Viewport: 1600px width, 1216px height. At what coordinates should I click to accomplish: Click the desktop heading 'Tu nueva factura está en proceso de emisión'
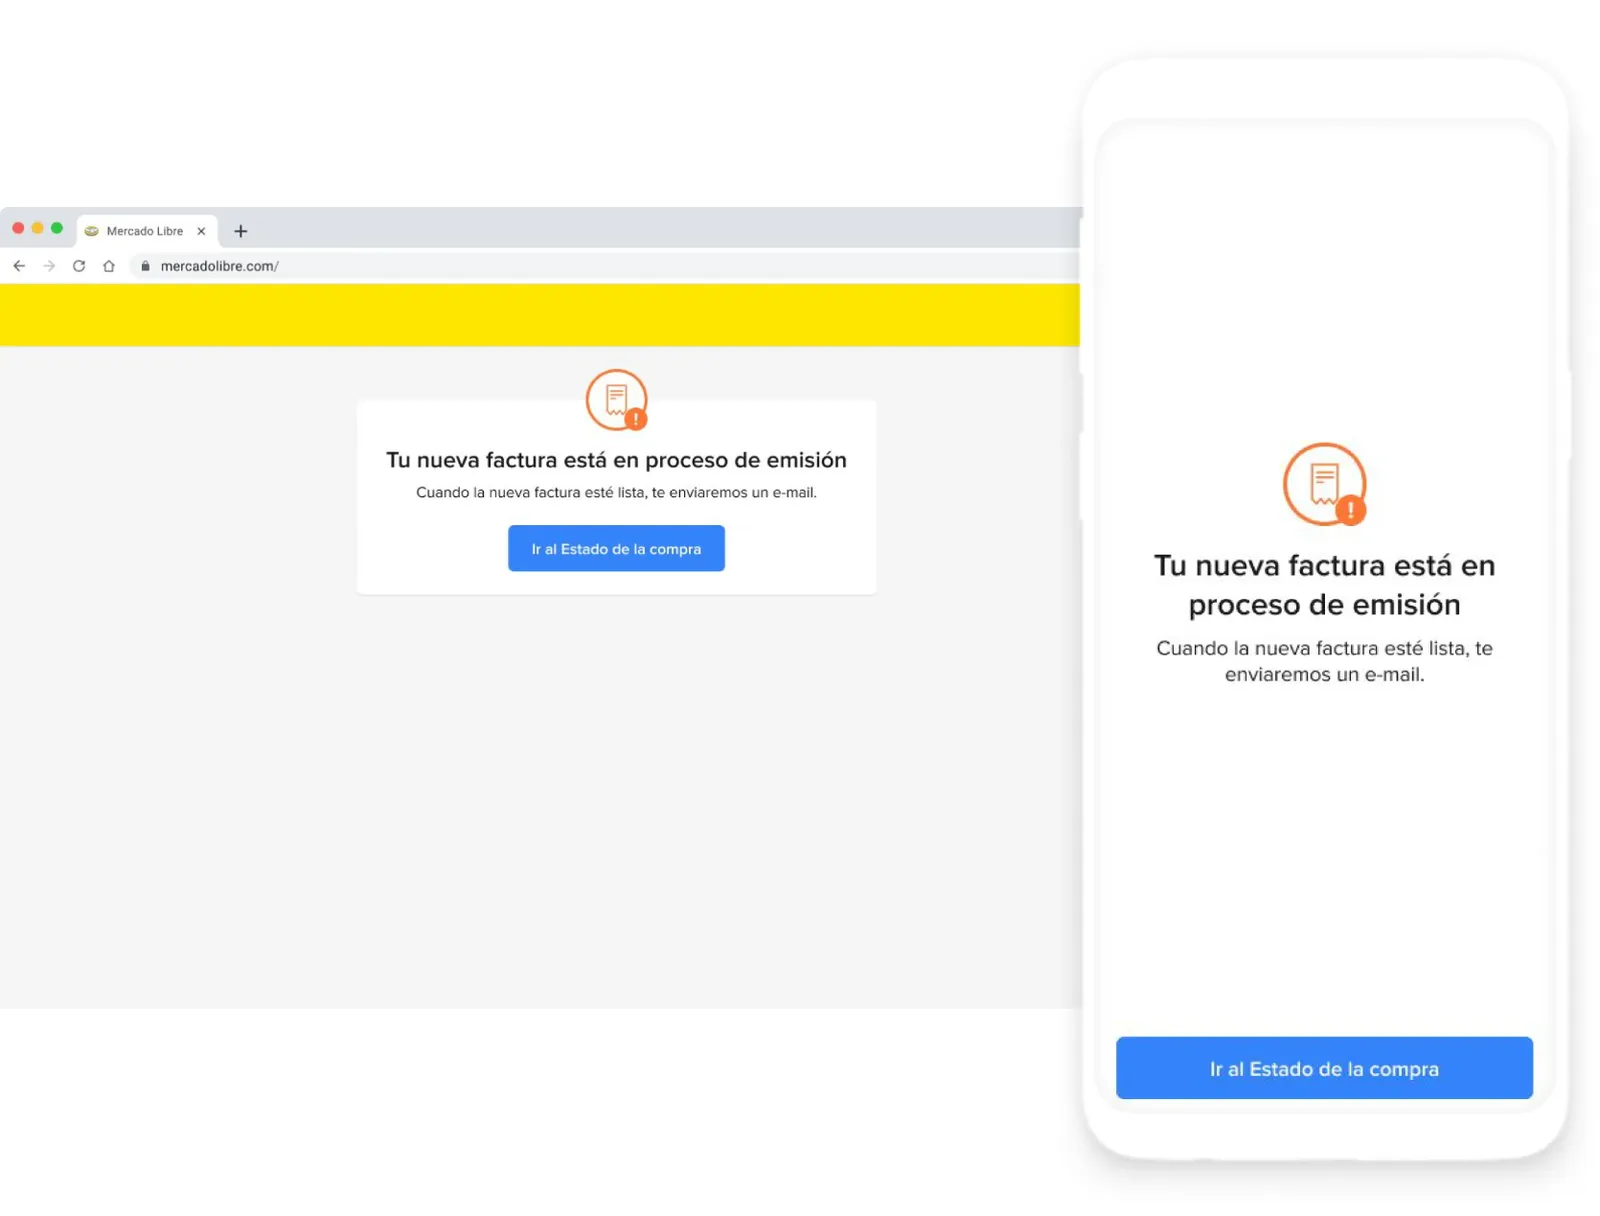(x=616, y=460)
